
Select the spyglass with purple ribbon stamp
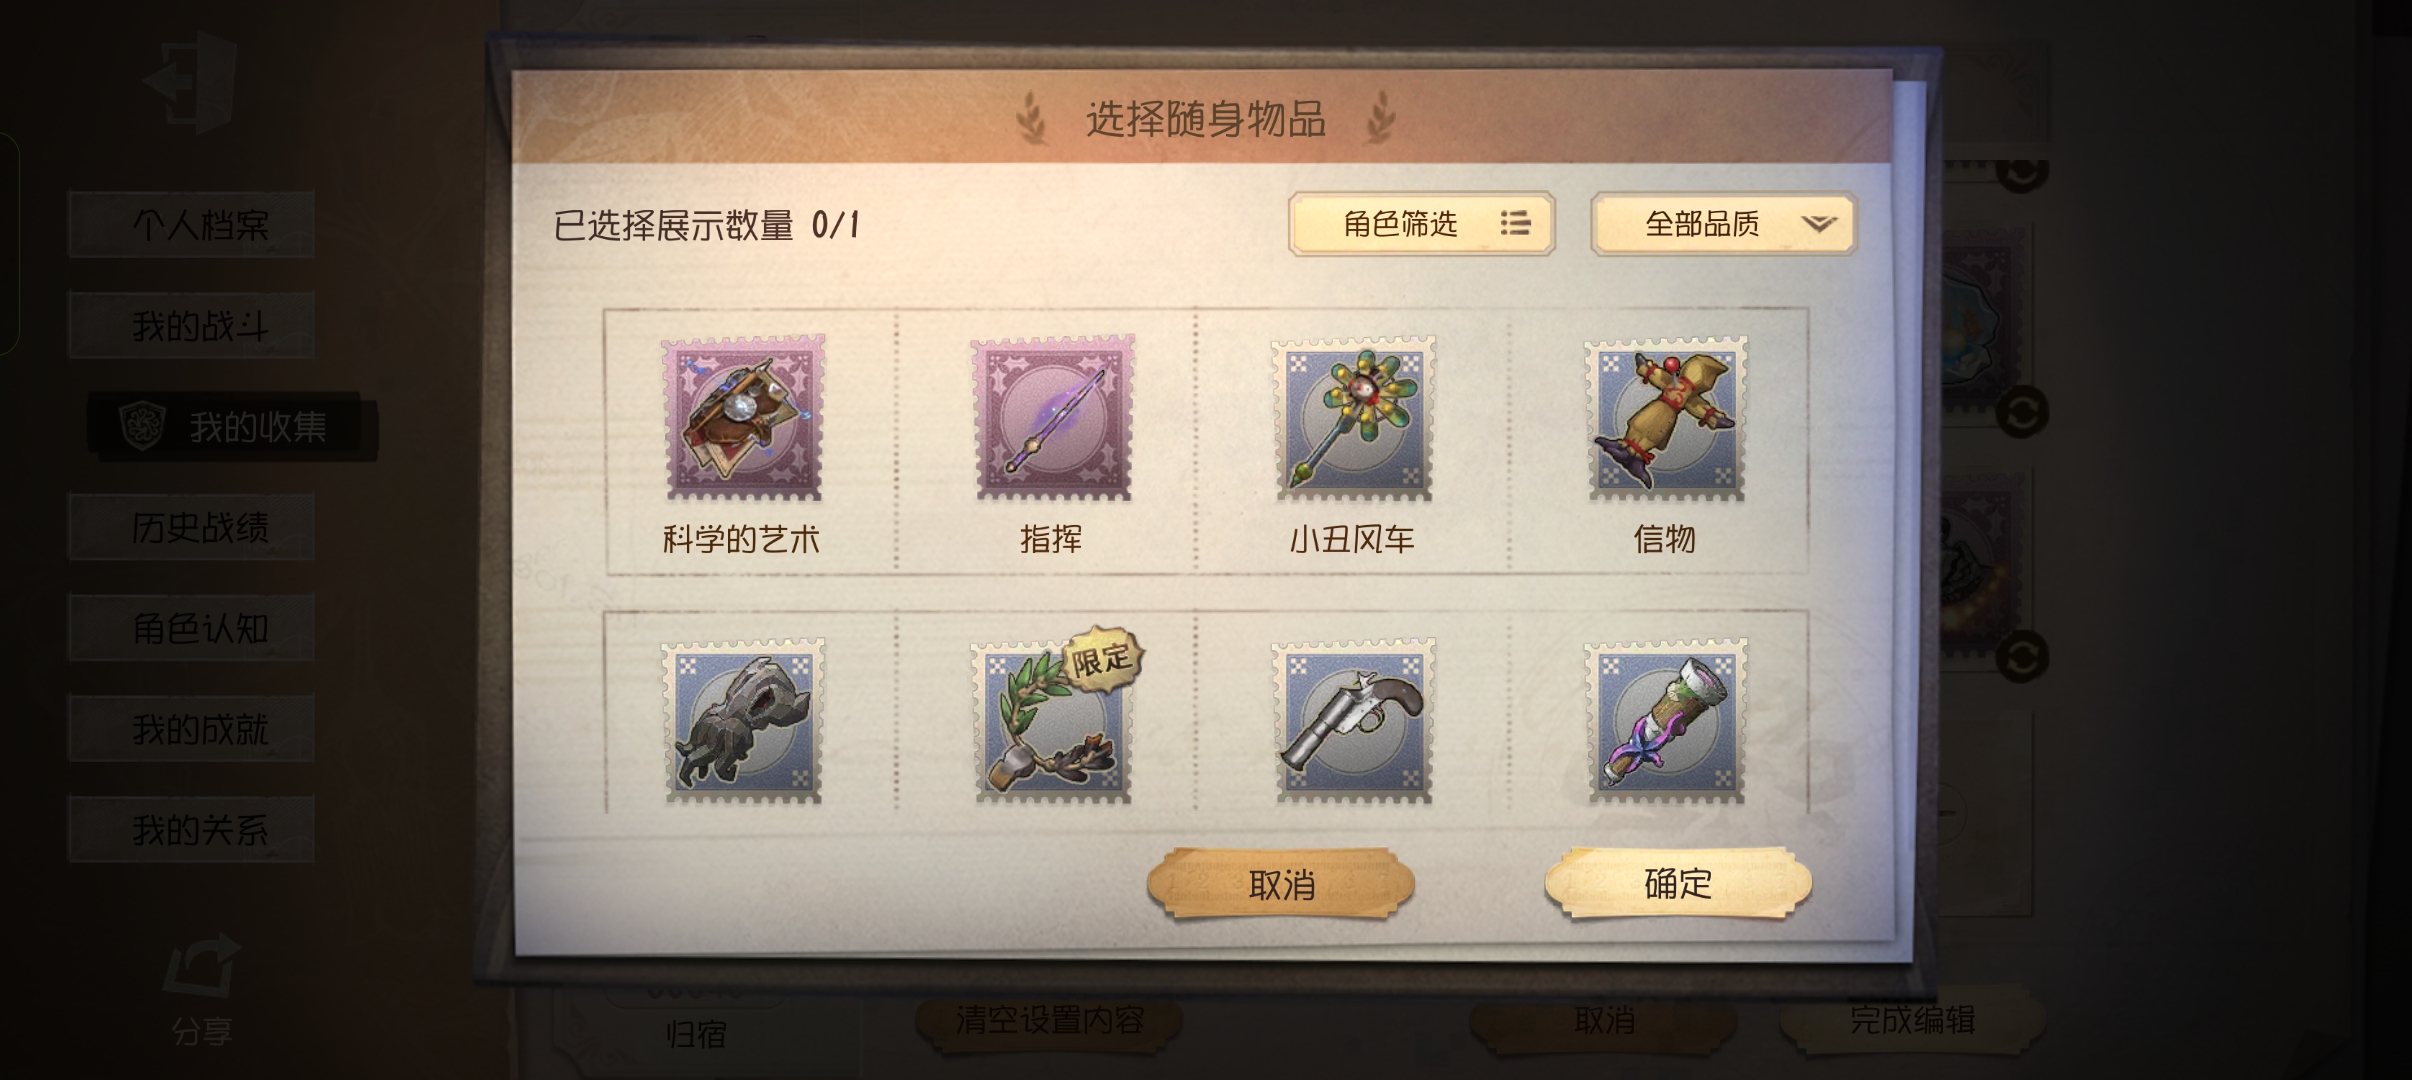coord(1666,721)
